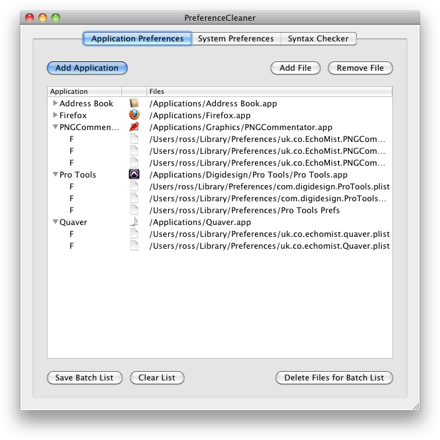This screenshot has height=440, width=440.
Task: Select the Pro Tools Prefs file row
Action: (220, 210)
